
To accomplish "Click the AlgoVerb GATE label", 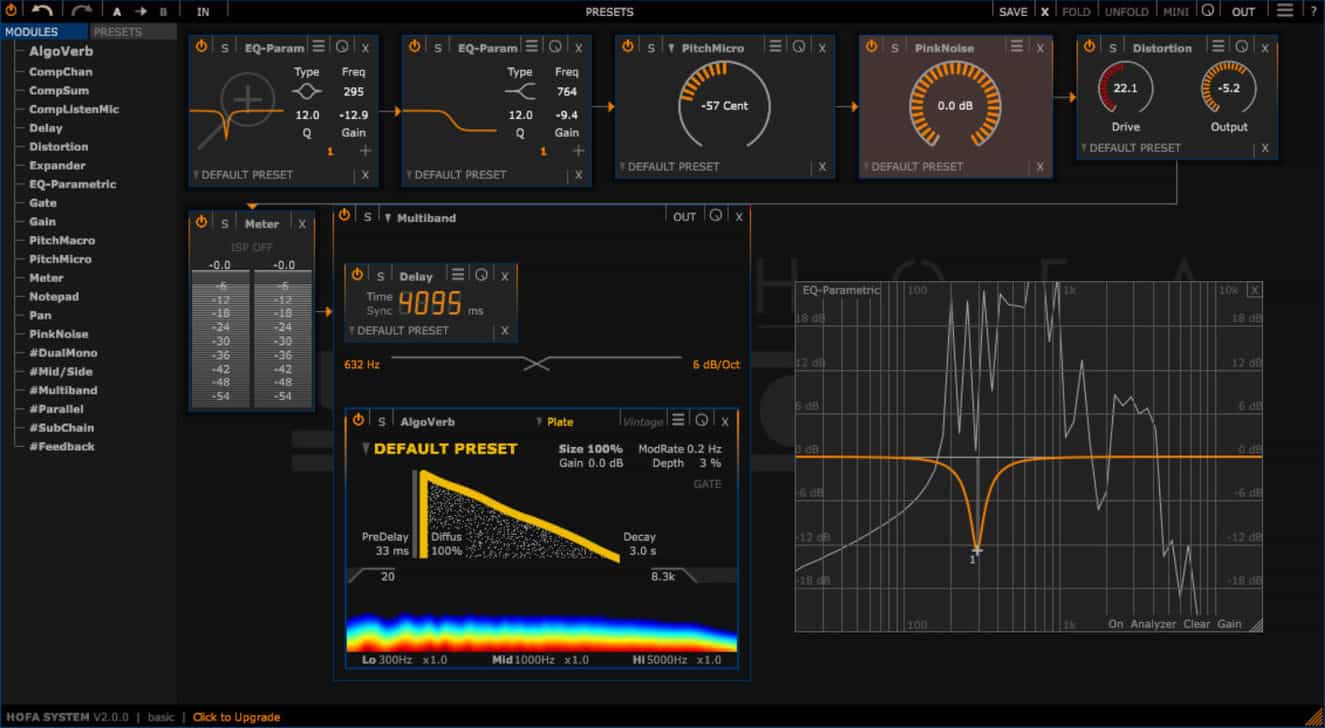I will coord(707,484).
